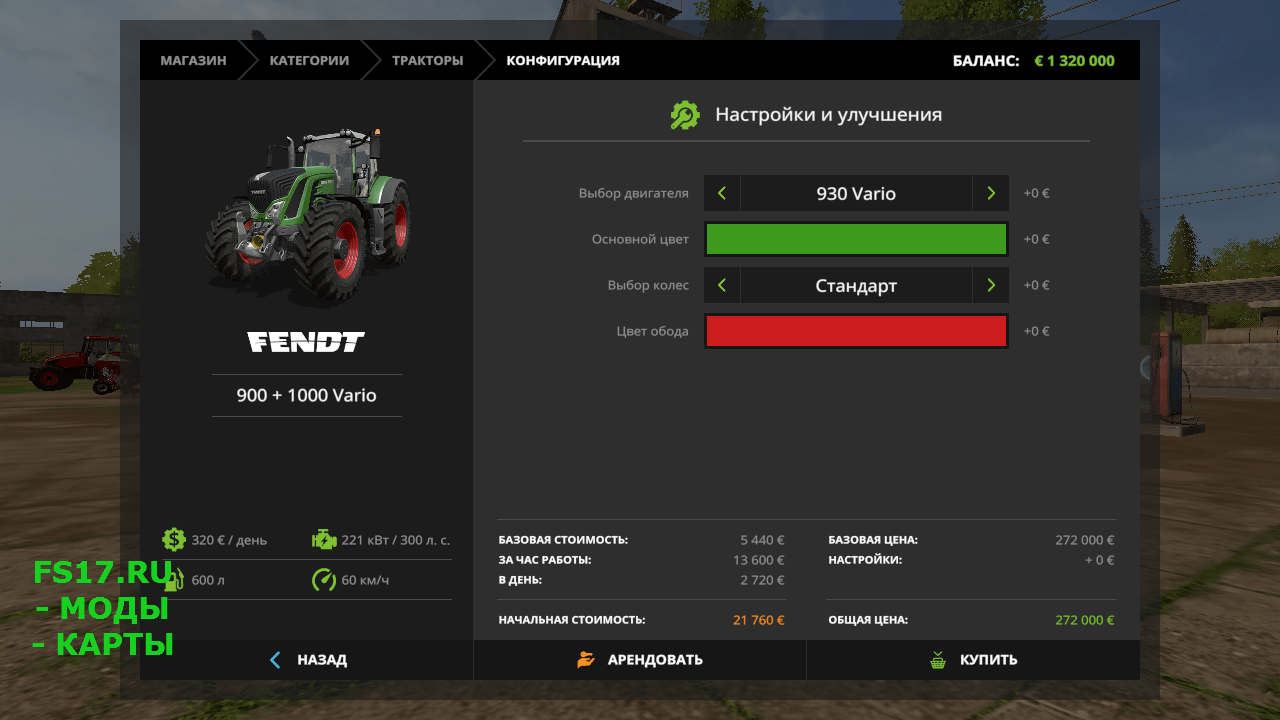1280x720 pixels.
Task: Click the 60 км/ч max speed text
Action: coord(365,580)
